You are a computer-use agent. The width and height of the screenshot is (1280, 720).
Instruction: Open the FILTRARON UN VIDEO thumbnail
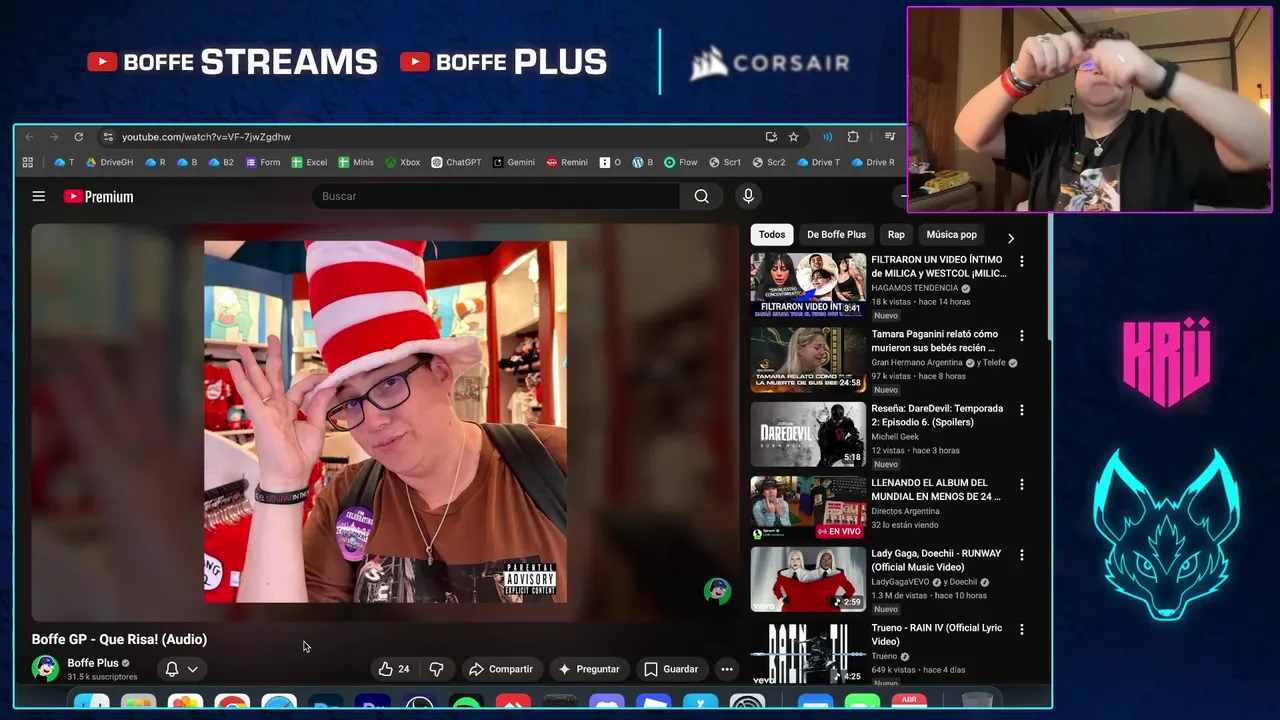click(808, 285)
